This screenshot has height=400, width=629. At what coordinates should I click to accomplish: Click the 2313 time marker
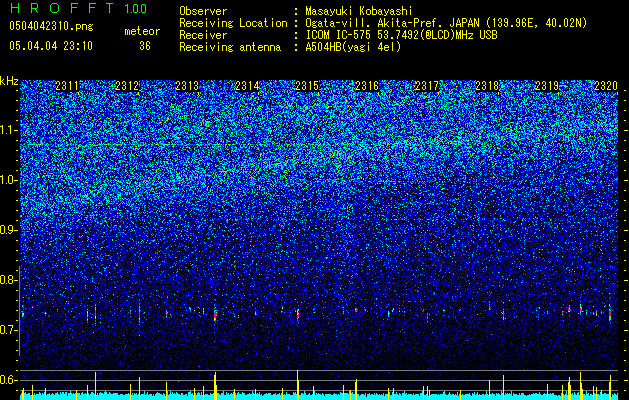pyautogui.click(x=187, y=86)
